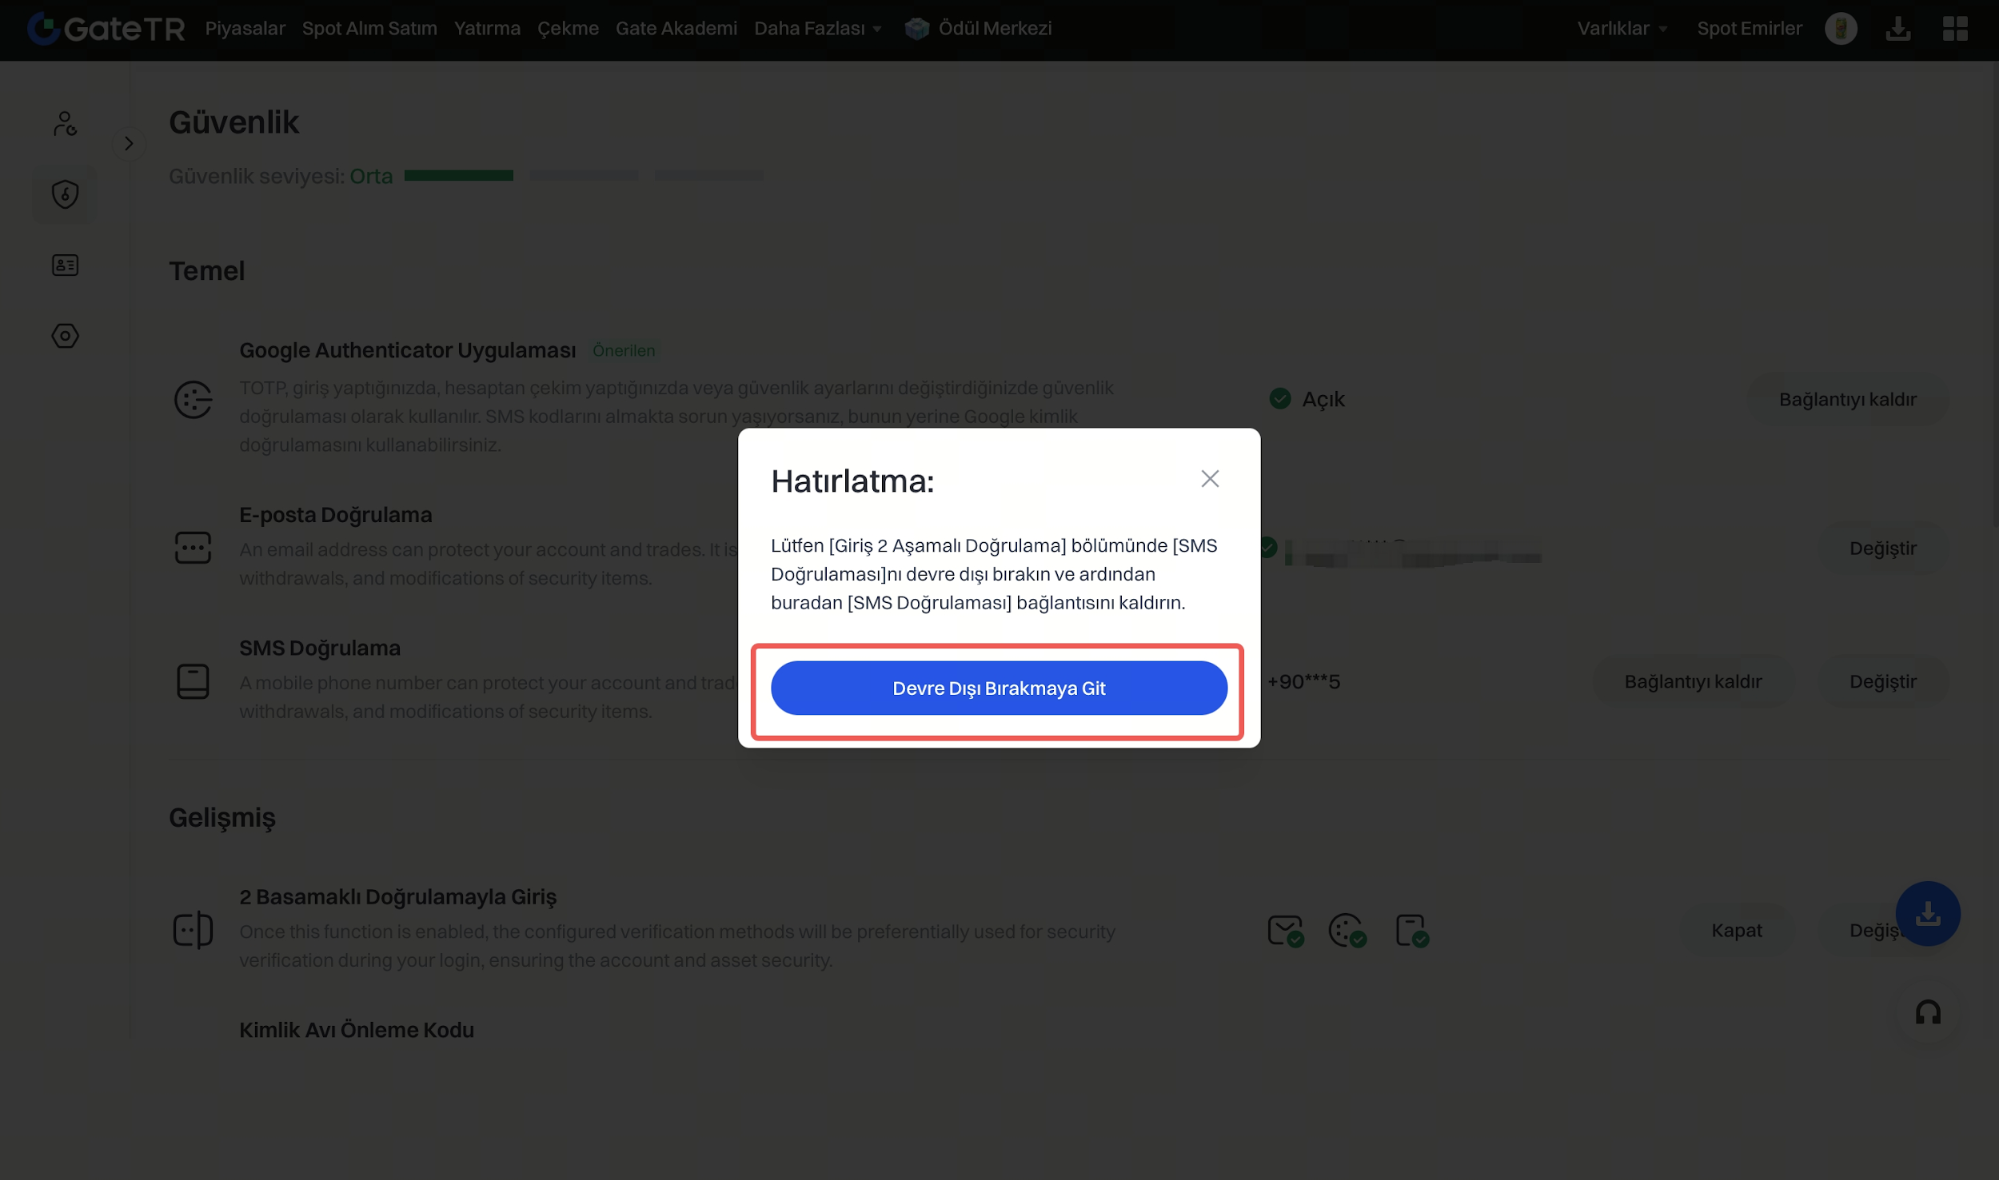Open the headset support chat icon
Image resolution: width=1999 pixels, height=1181 pixels.
1927,1013
